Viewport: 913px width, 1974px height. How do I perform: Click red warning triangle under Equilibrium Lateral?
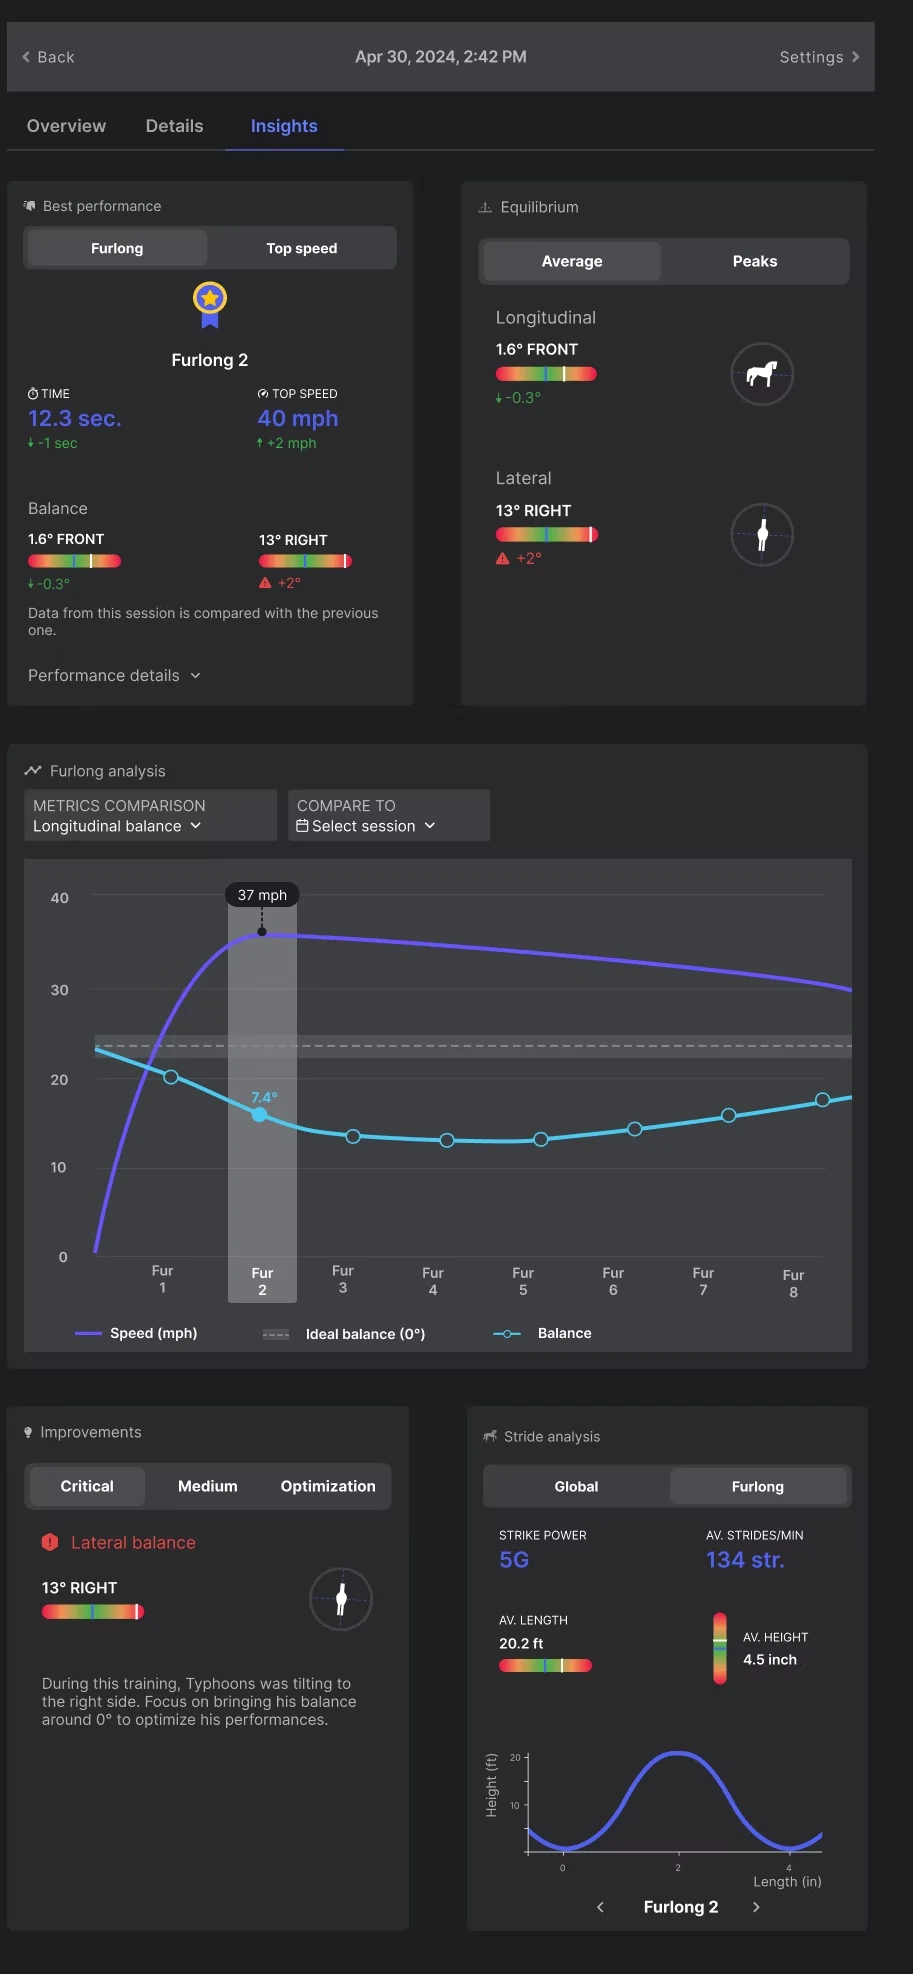coord(503,559)
